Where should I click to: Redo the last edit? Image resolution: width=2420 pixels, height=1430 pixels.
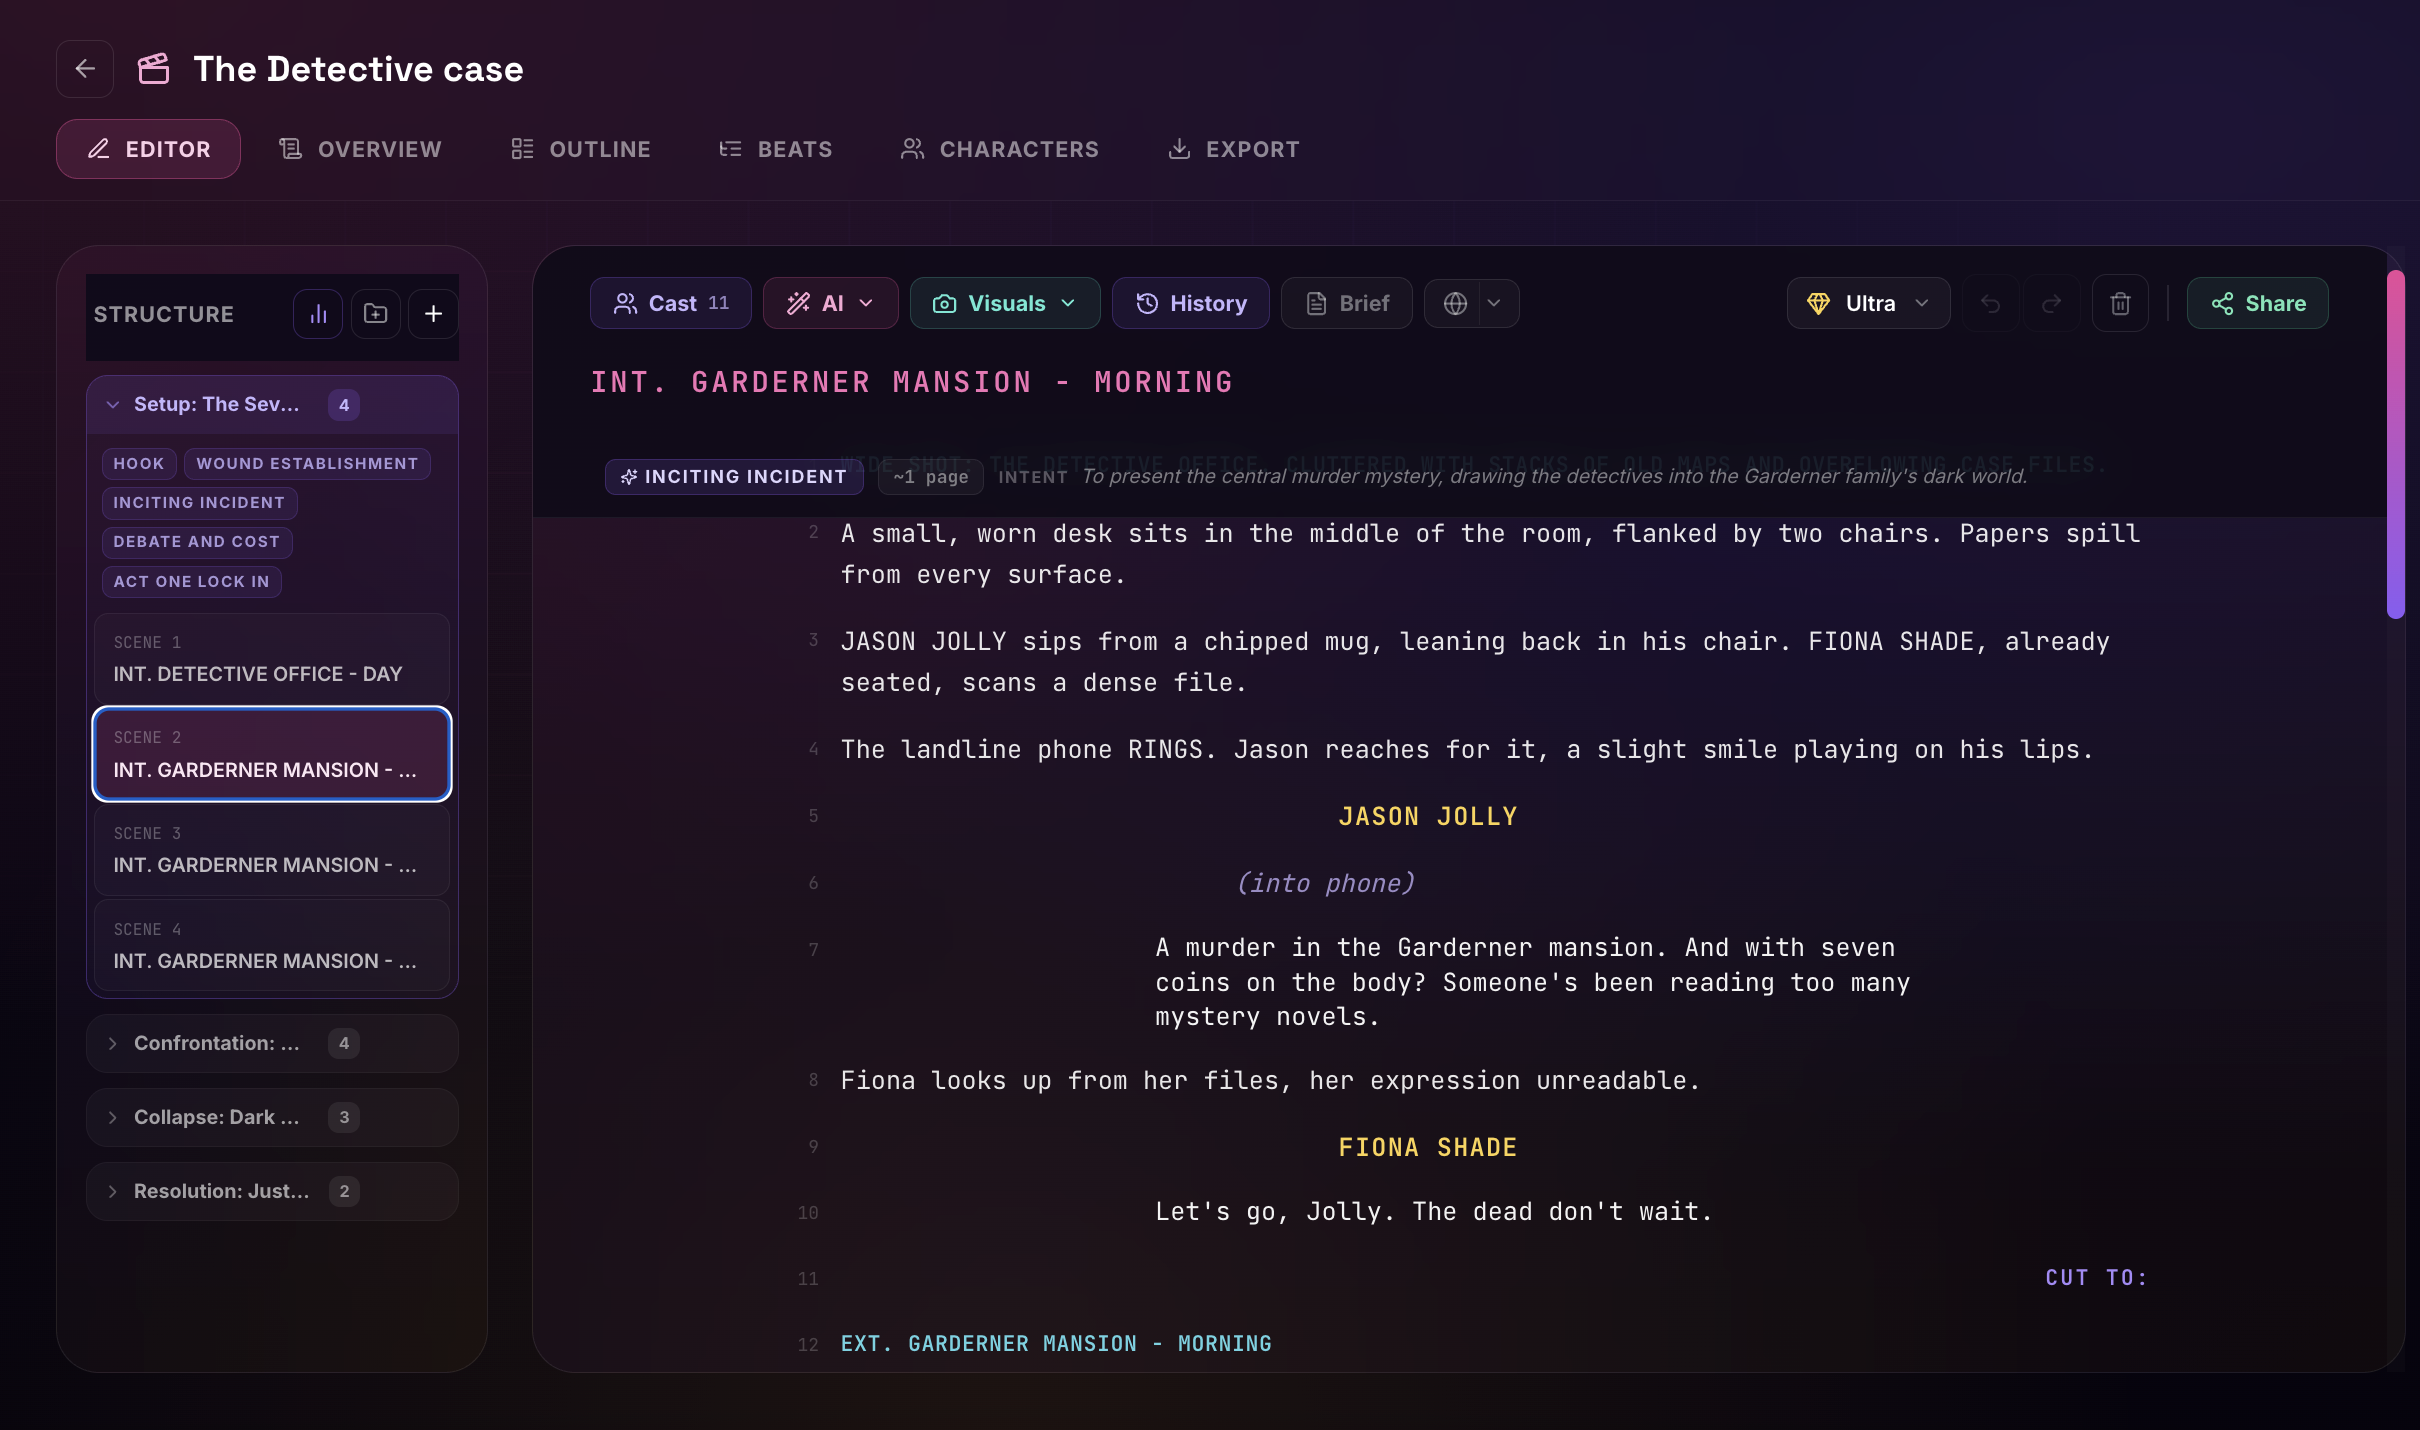2051,303
